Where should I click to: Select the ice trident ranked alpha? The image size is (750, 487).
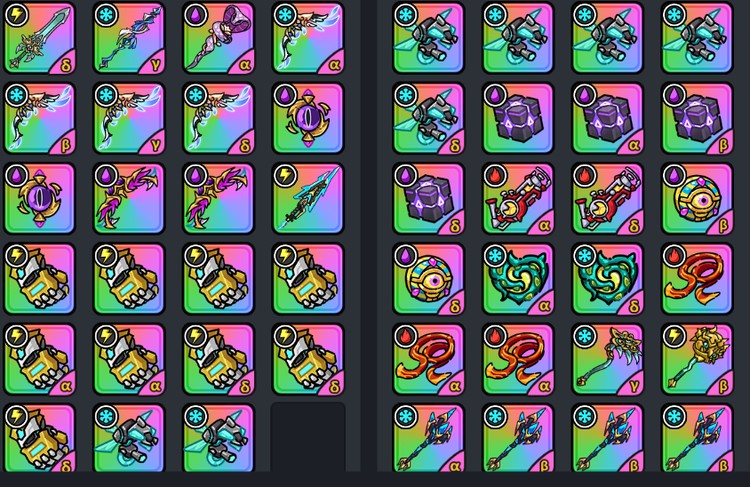(x=429, y=438)
